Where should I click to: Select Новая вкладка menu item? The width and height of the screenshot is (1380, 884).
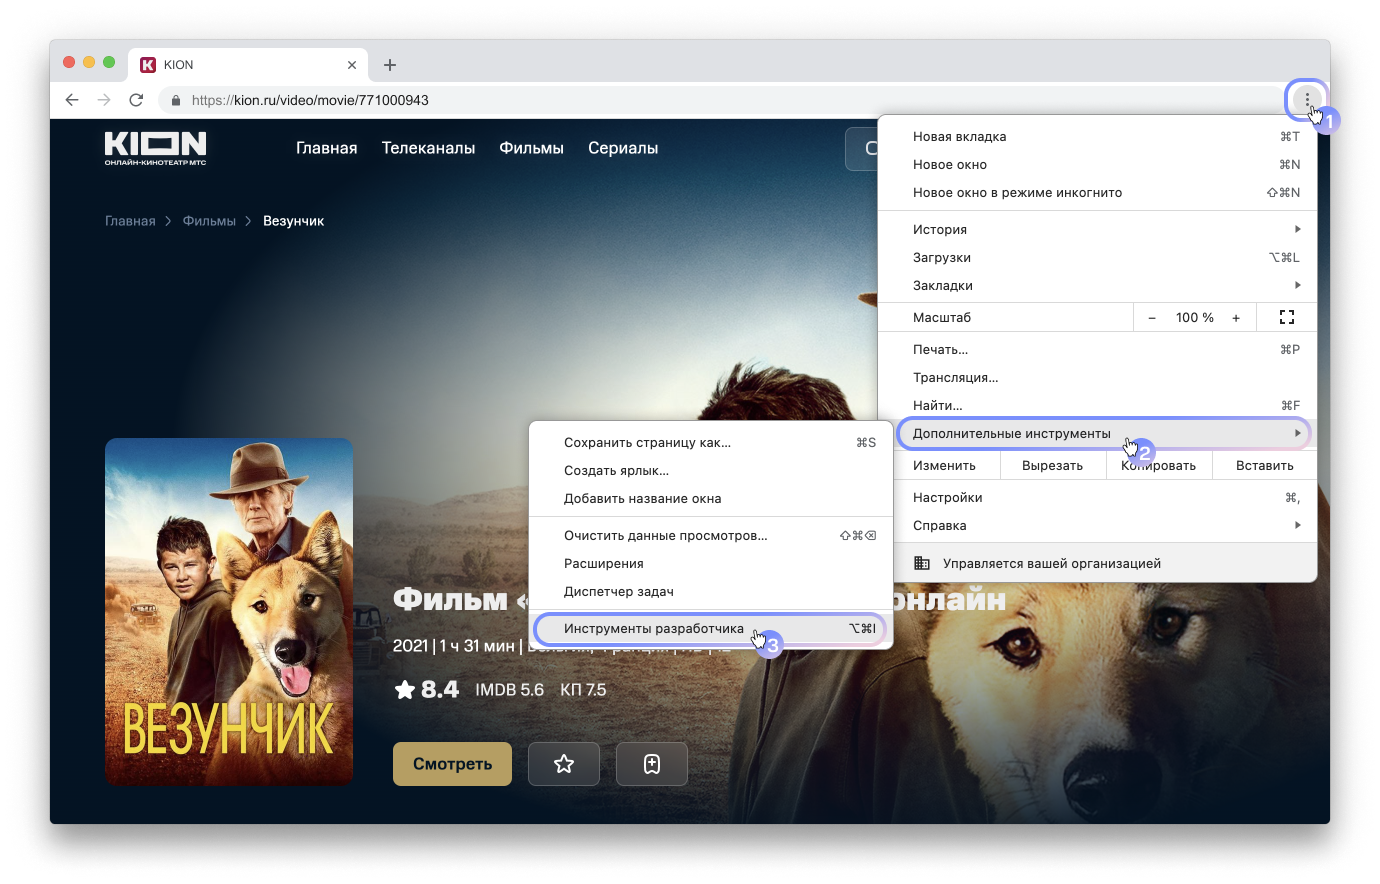[1097, 136]
